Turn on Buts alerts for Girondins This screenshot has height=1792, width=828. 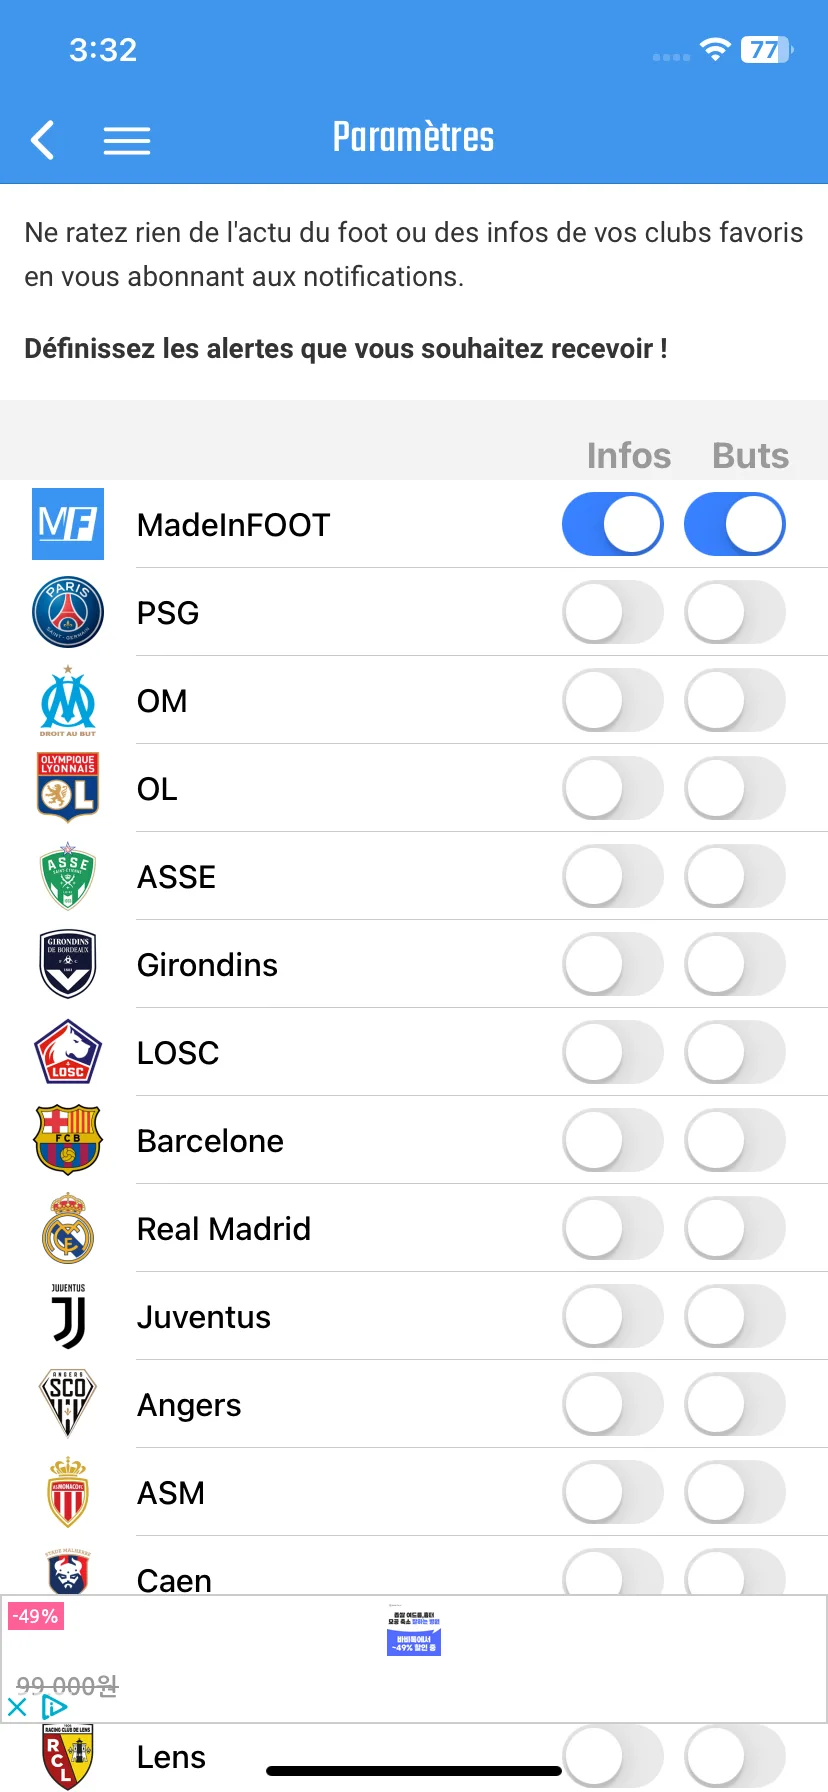pyautogui.click(x=735, y=964)
